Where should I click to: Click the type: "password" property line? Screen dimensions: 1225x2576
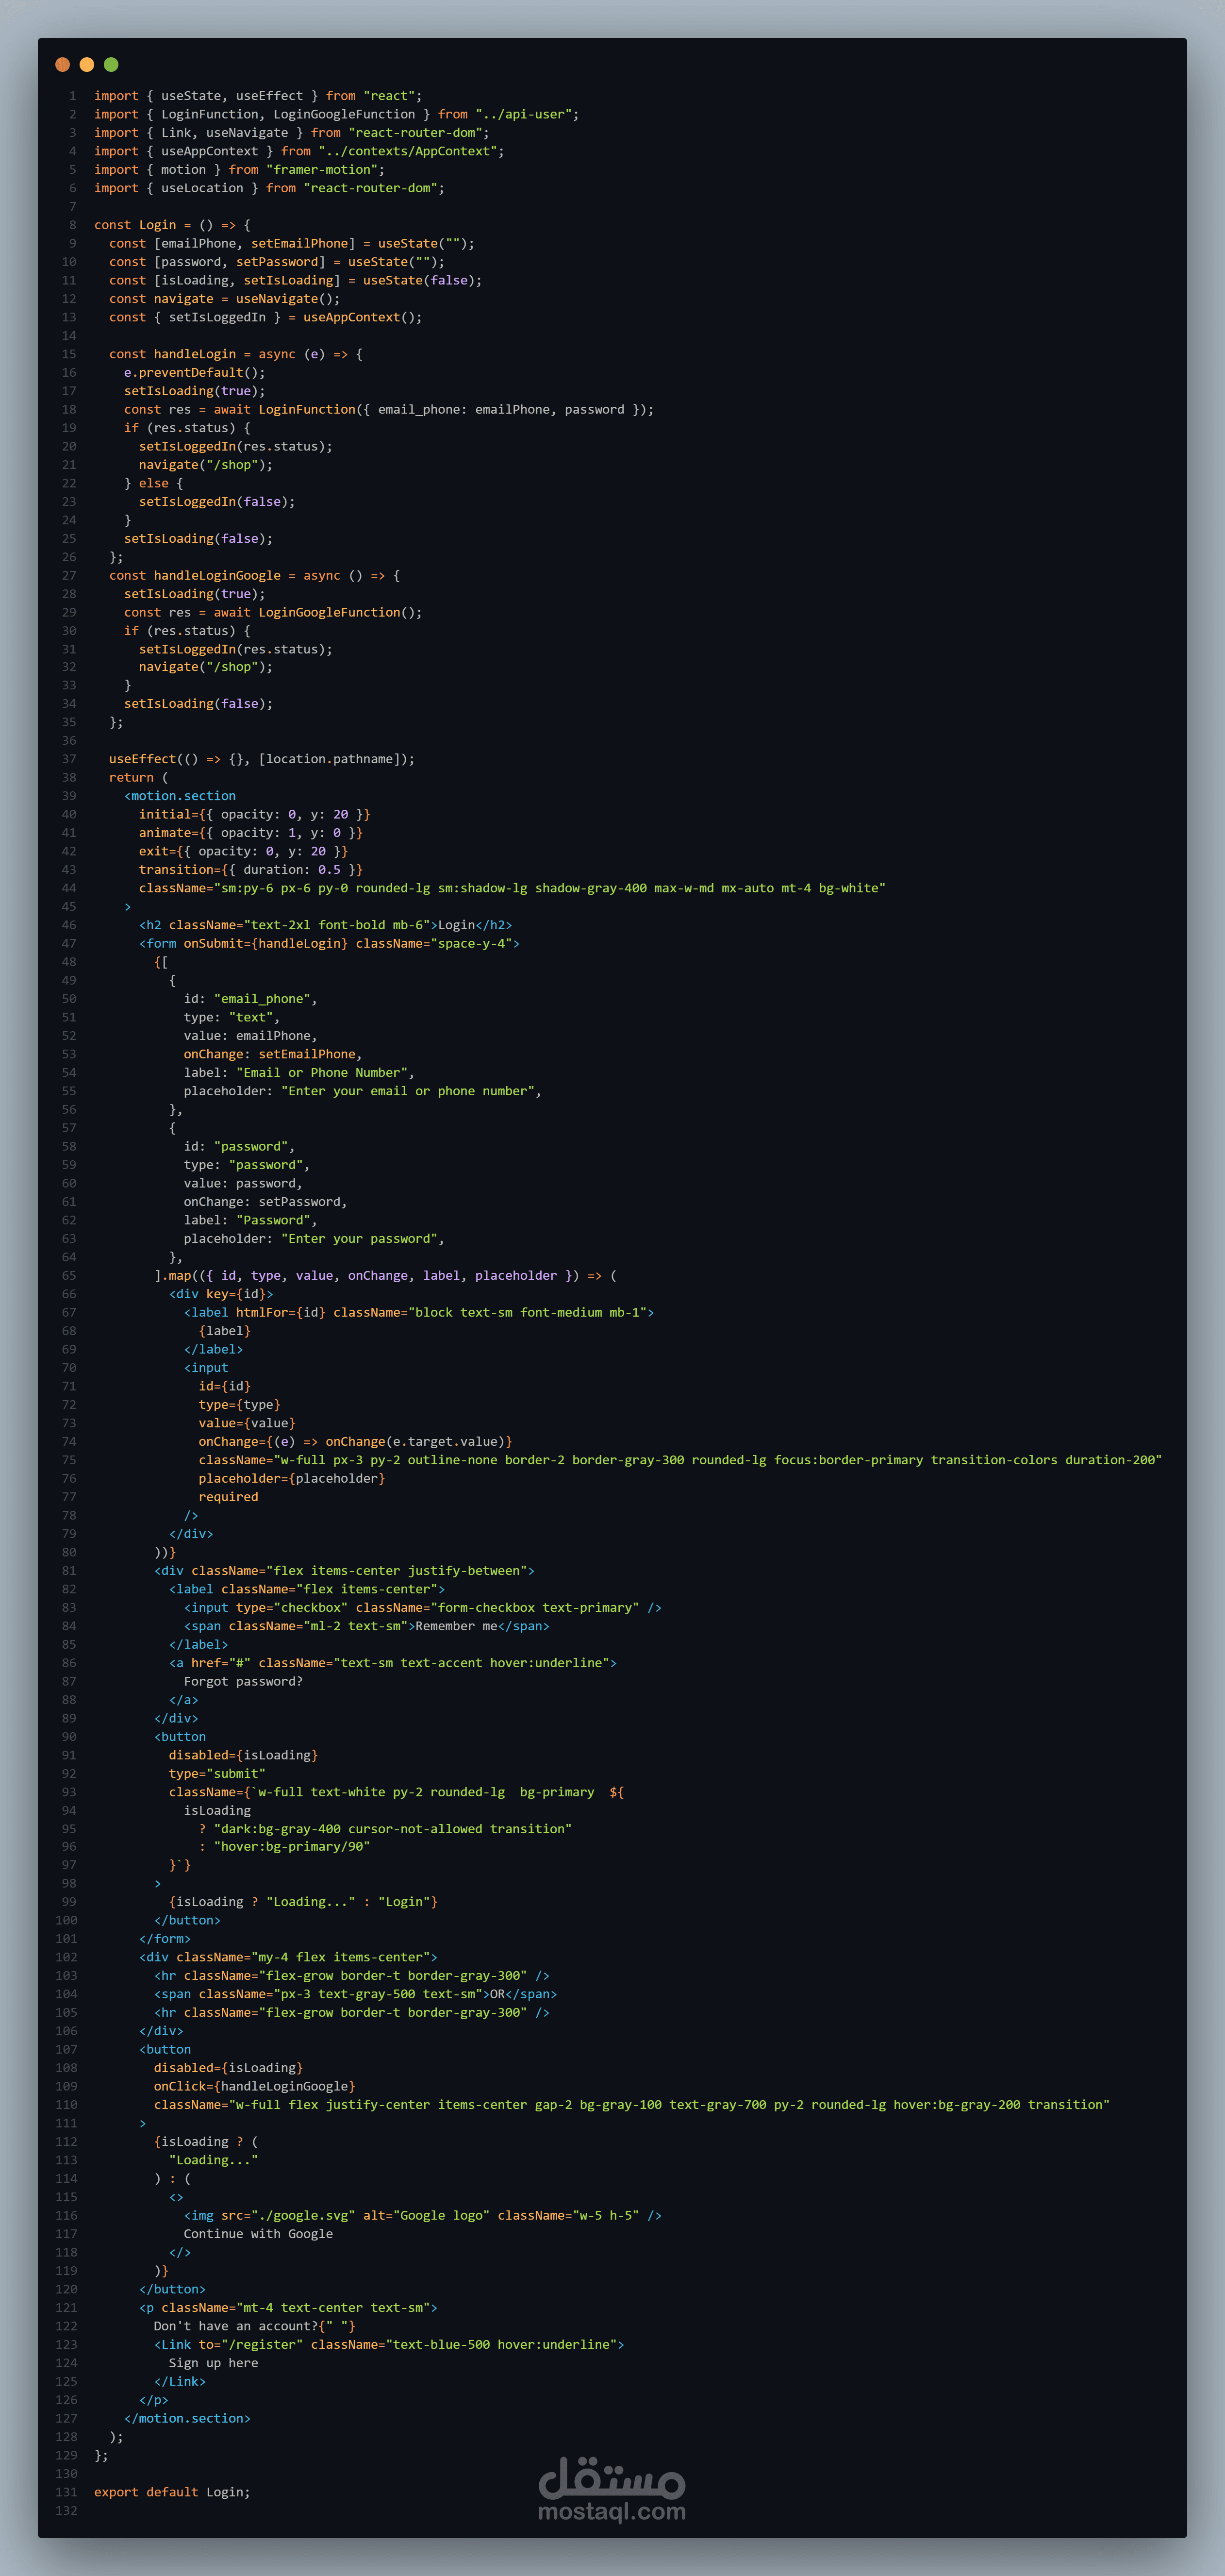(247, 1165)
